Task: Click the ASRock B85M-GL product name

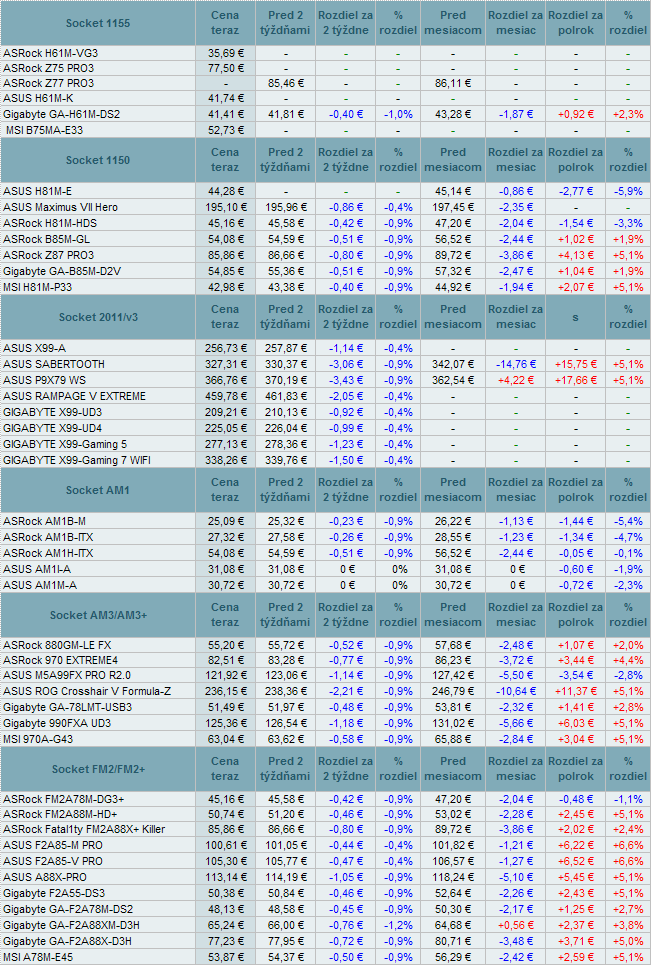Action: click(46, 239)
